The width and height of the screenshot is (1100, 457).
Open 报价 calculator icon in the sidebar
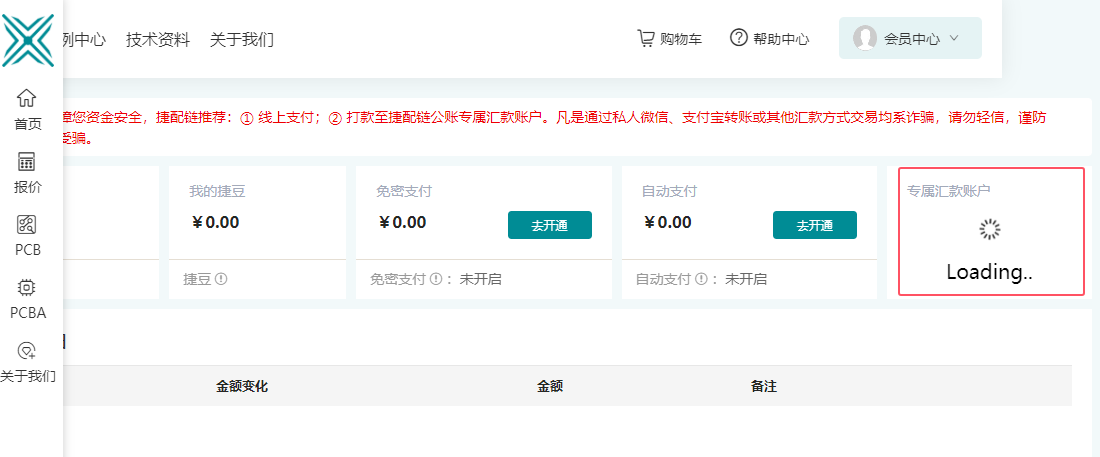point(27,162)
